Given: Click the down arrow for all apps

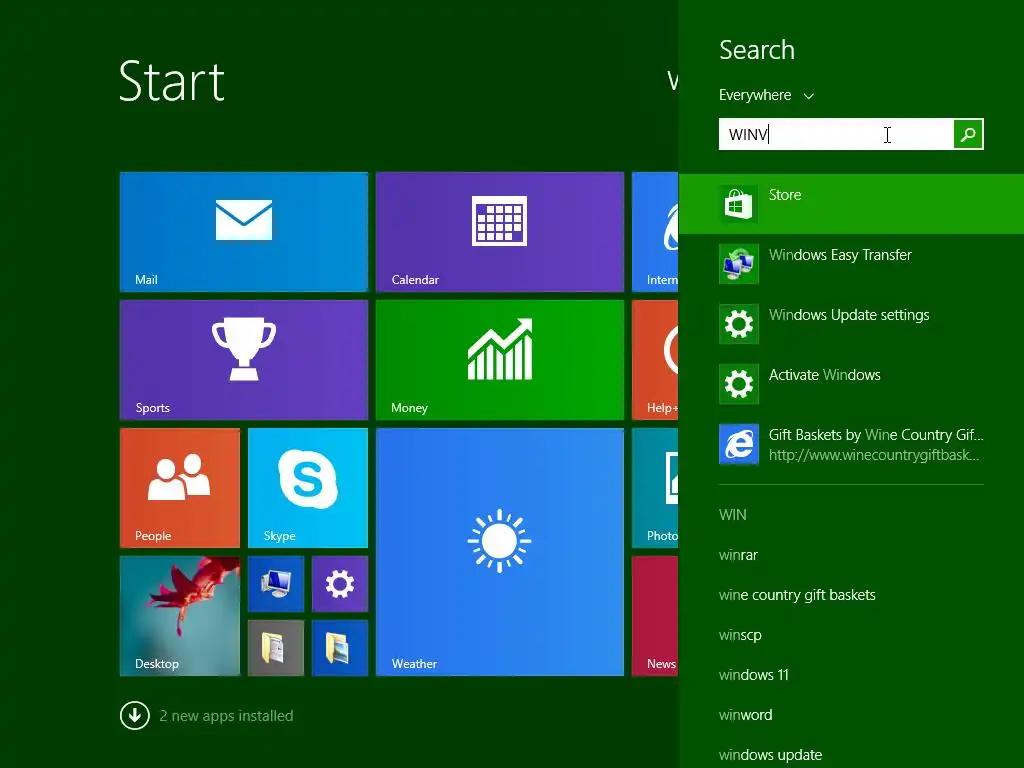Looking at the screenshot, I should click(135, 715).
